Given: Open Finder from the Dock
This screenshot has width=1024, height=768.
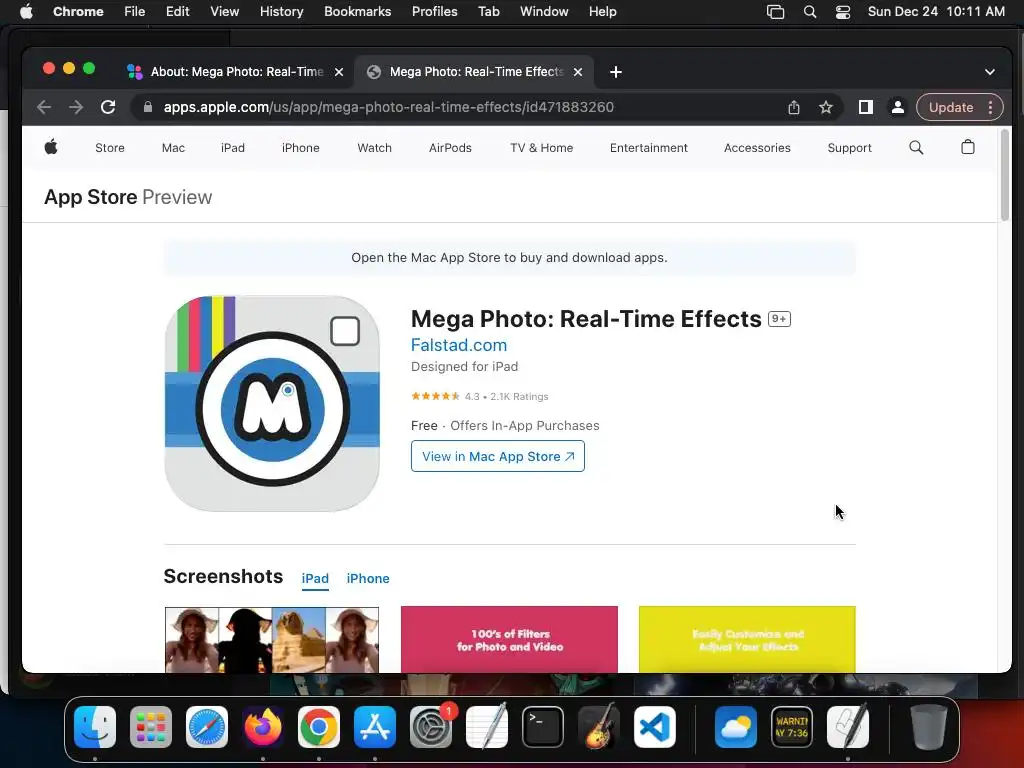Looking at the screenshot, I should coord(95,727).
